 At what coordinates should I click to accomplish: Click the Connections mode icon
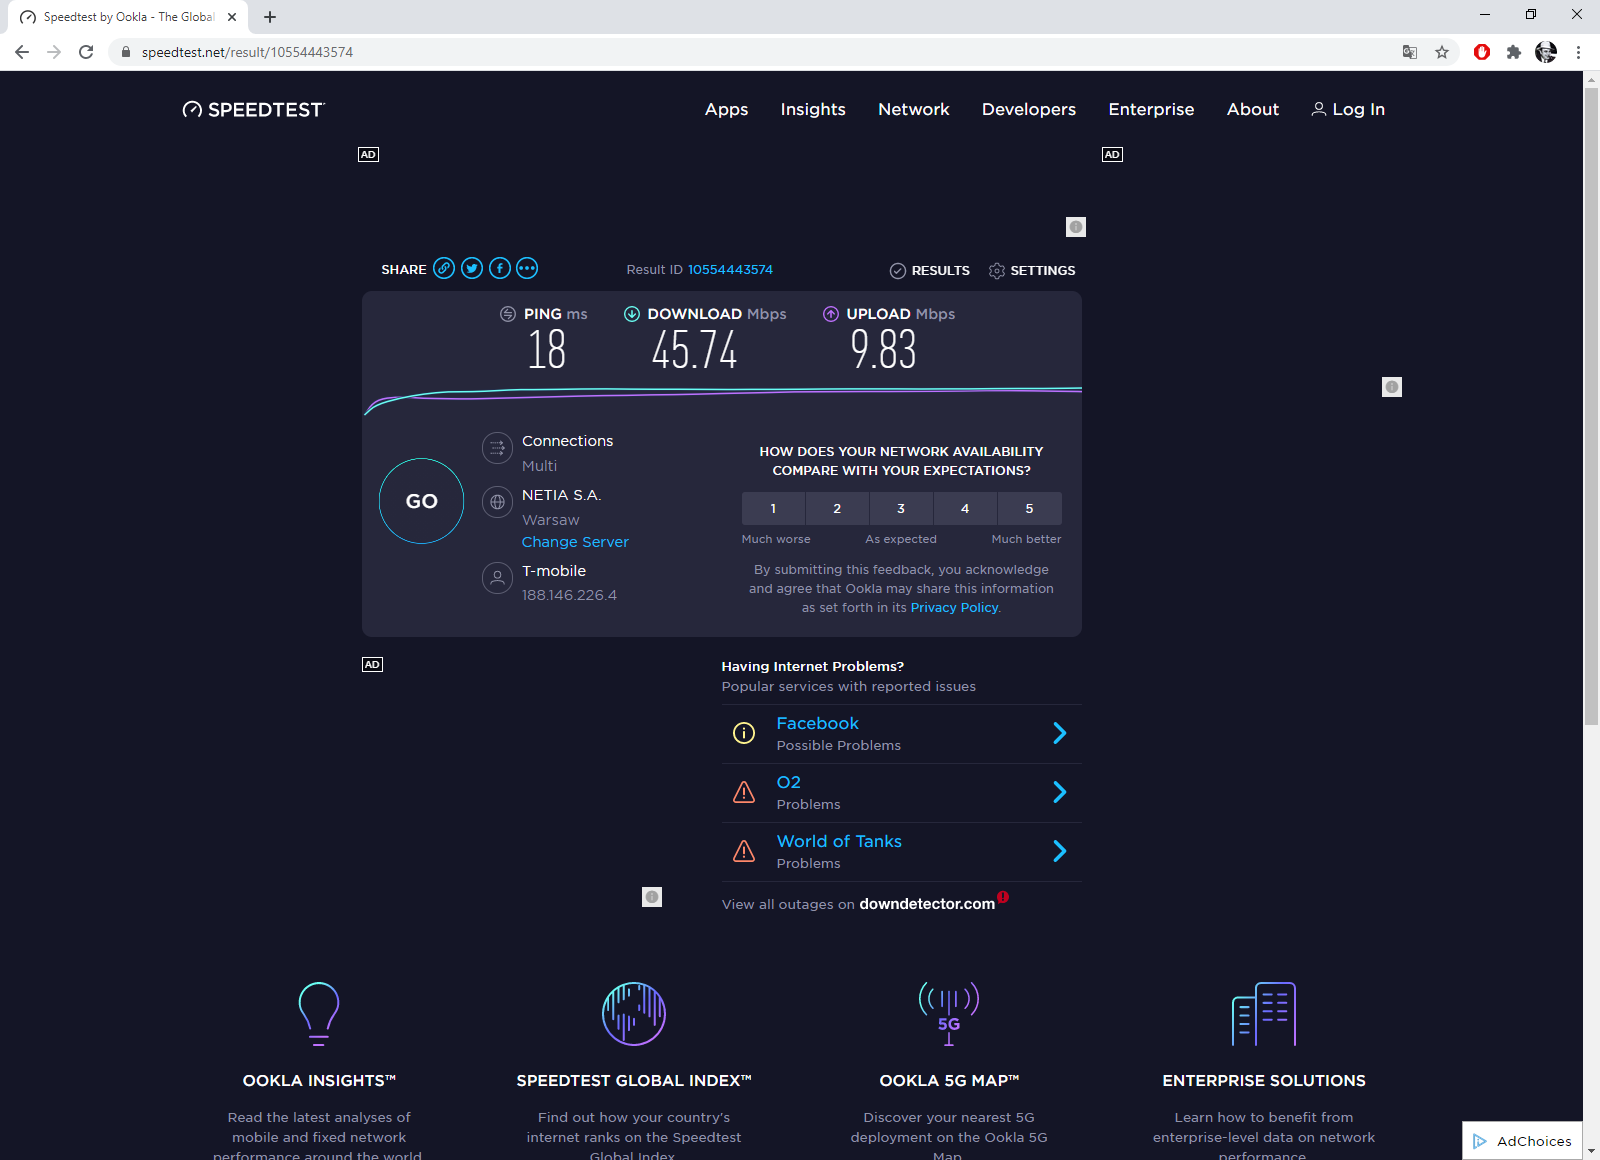click(497, 448)
